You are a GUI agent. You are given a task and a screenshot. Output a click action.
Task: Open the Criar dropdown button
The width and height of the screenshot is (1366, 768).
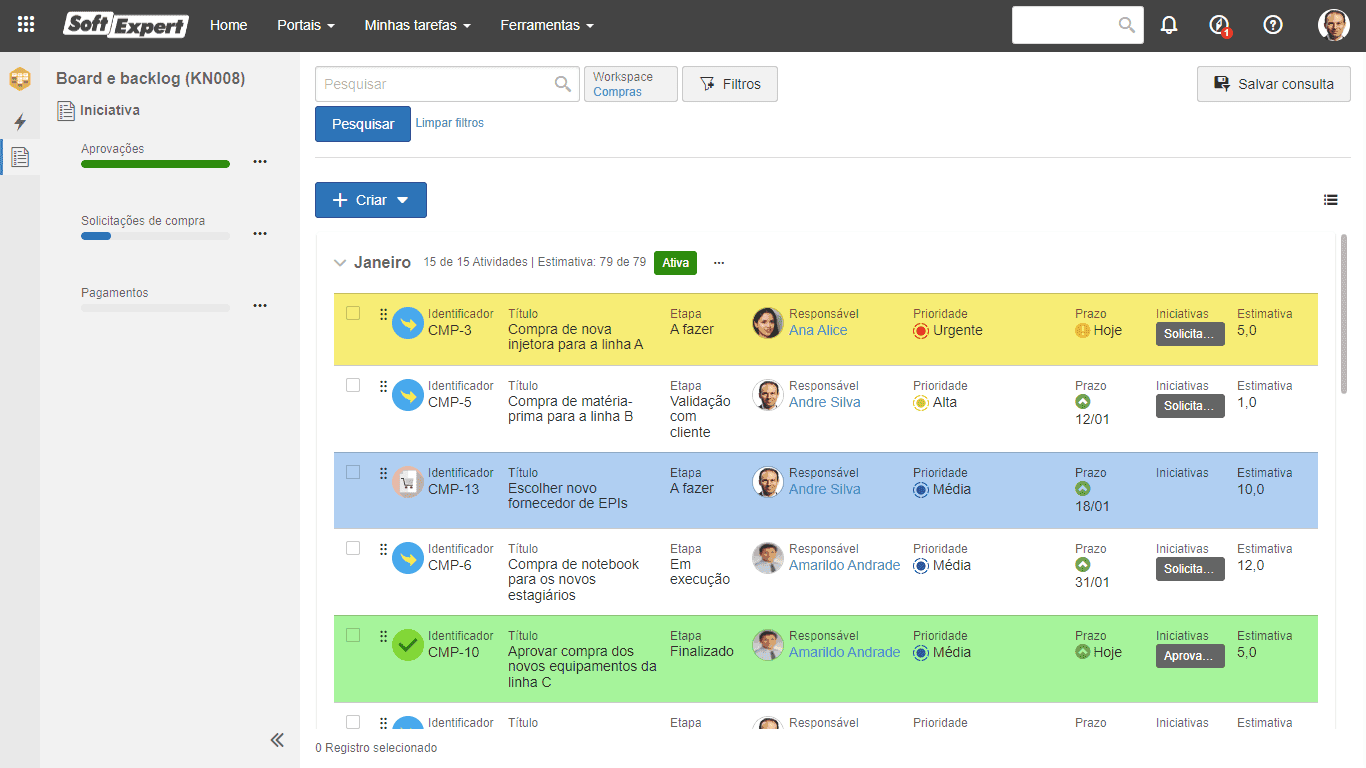coord(371,200)
